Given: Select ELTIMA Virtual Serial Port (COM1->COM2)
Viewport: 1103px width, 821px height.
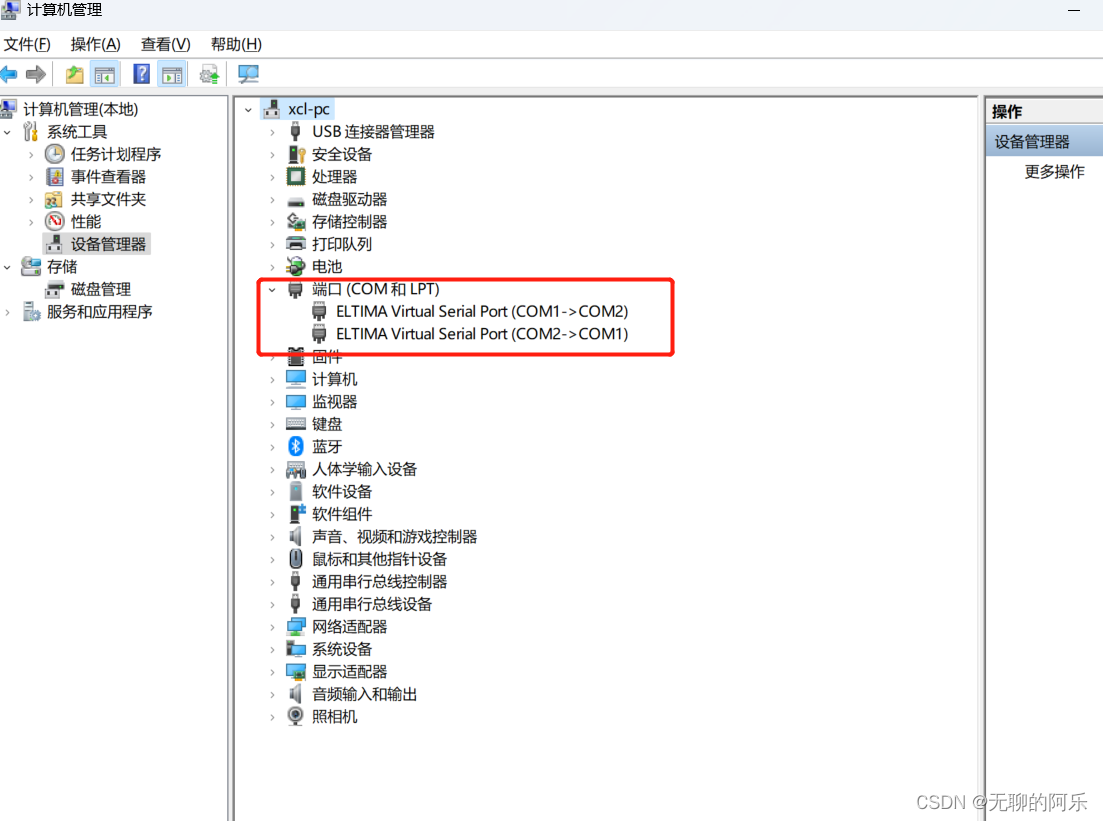Looking at the screenshot, I should (x=482, y=311).
